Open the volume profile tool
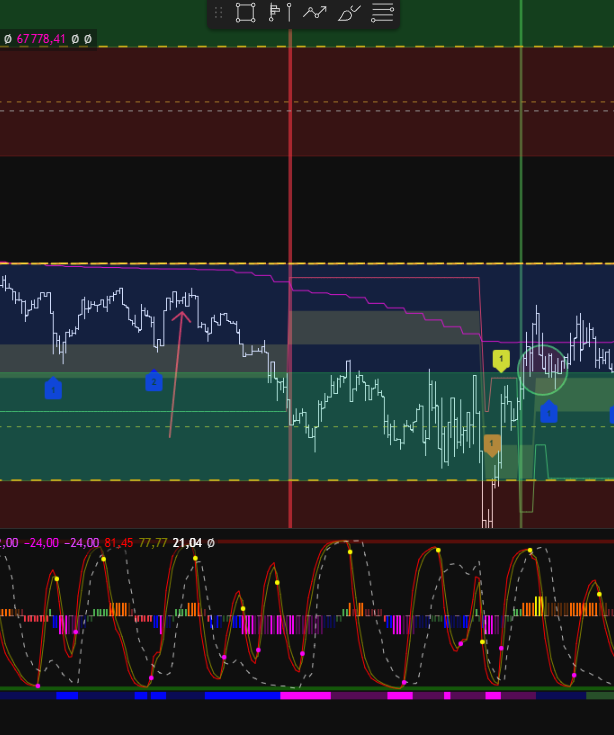The height and width of the screenshot is (735, 614). tap(280, 13)
